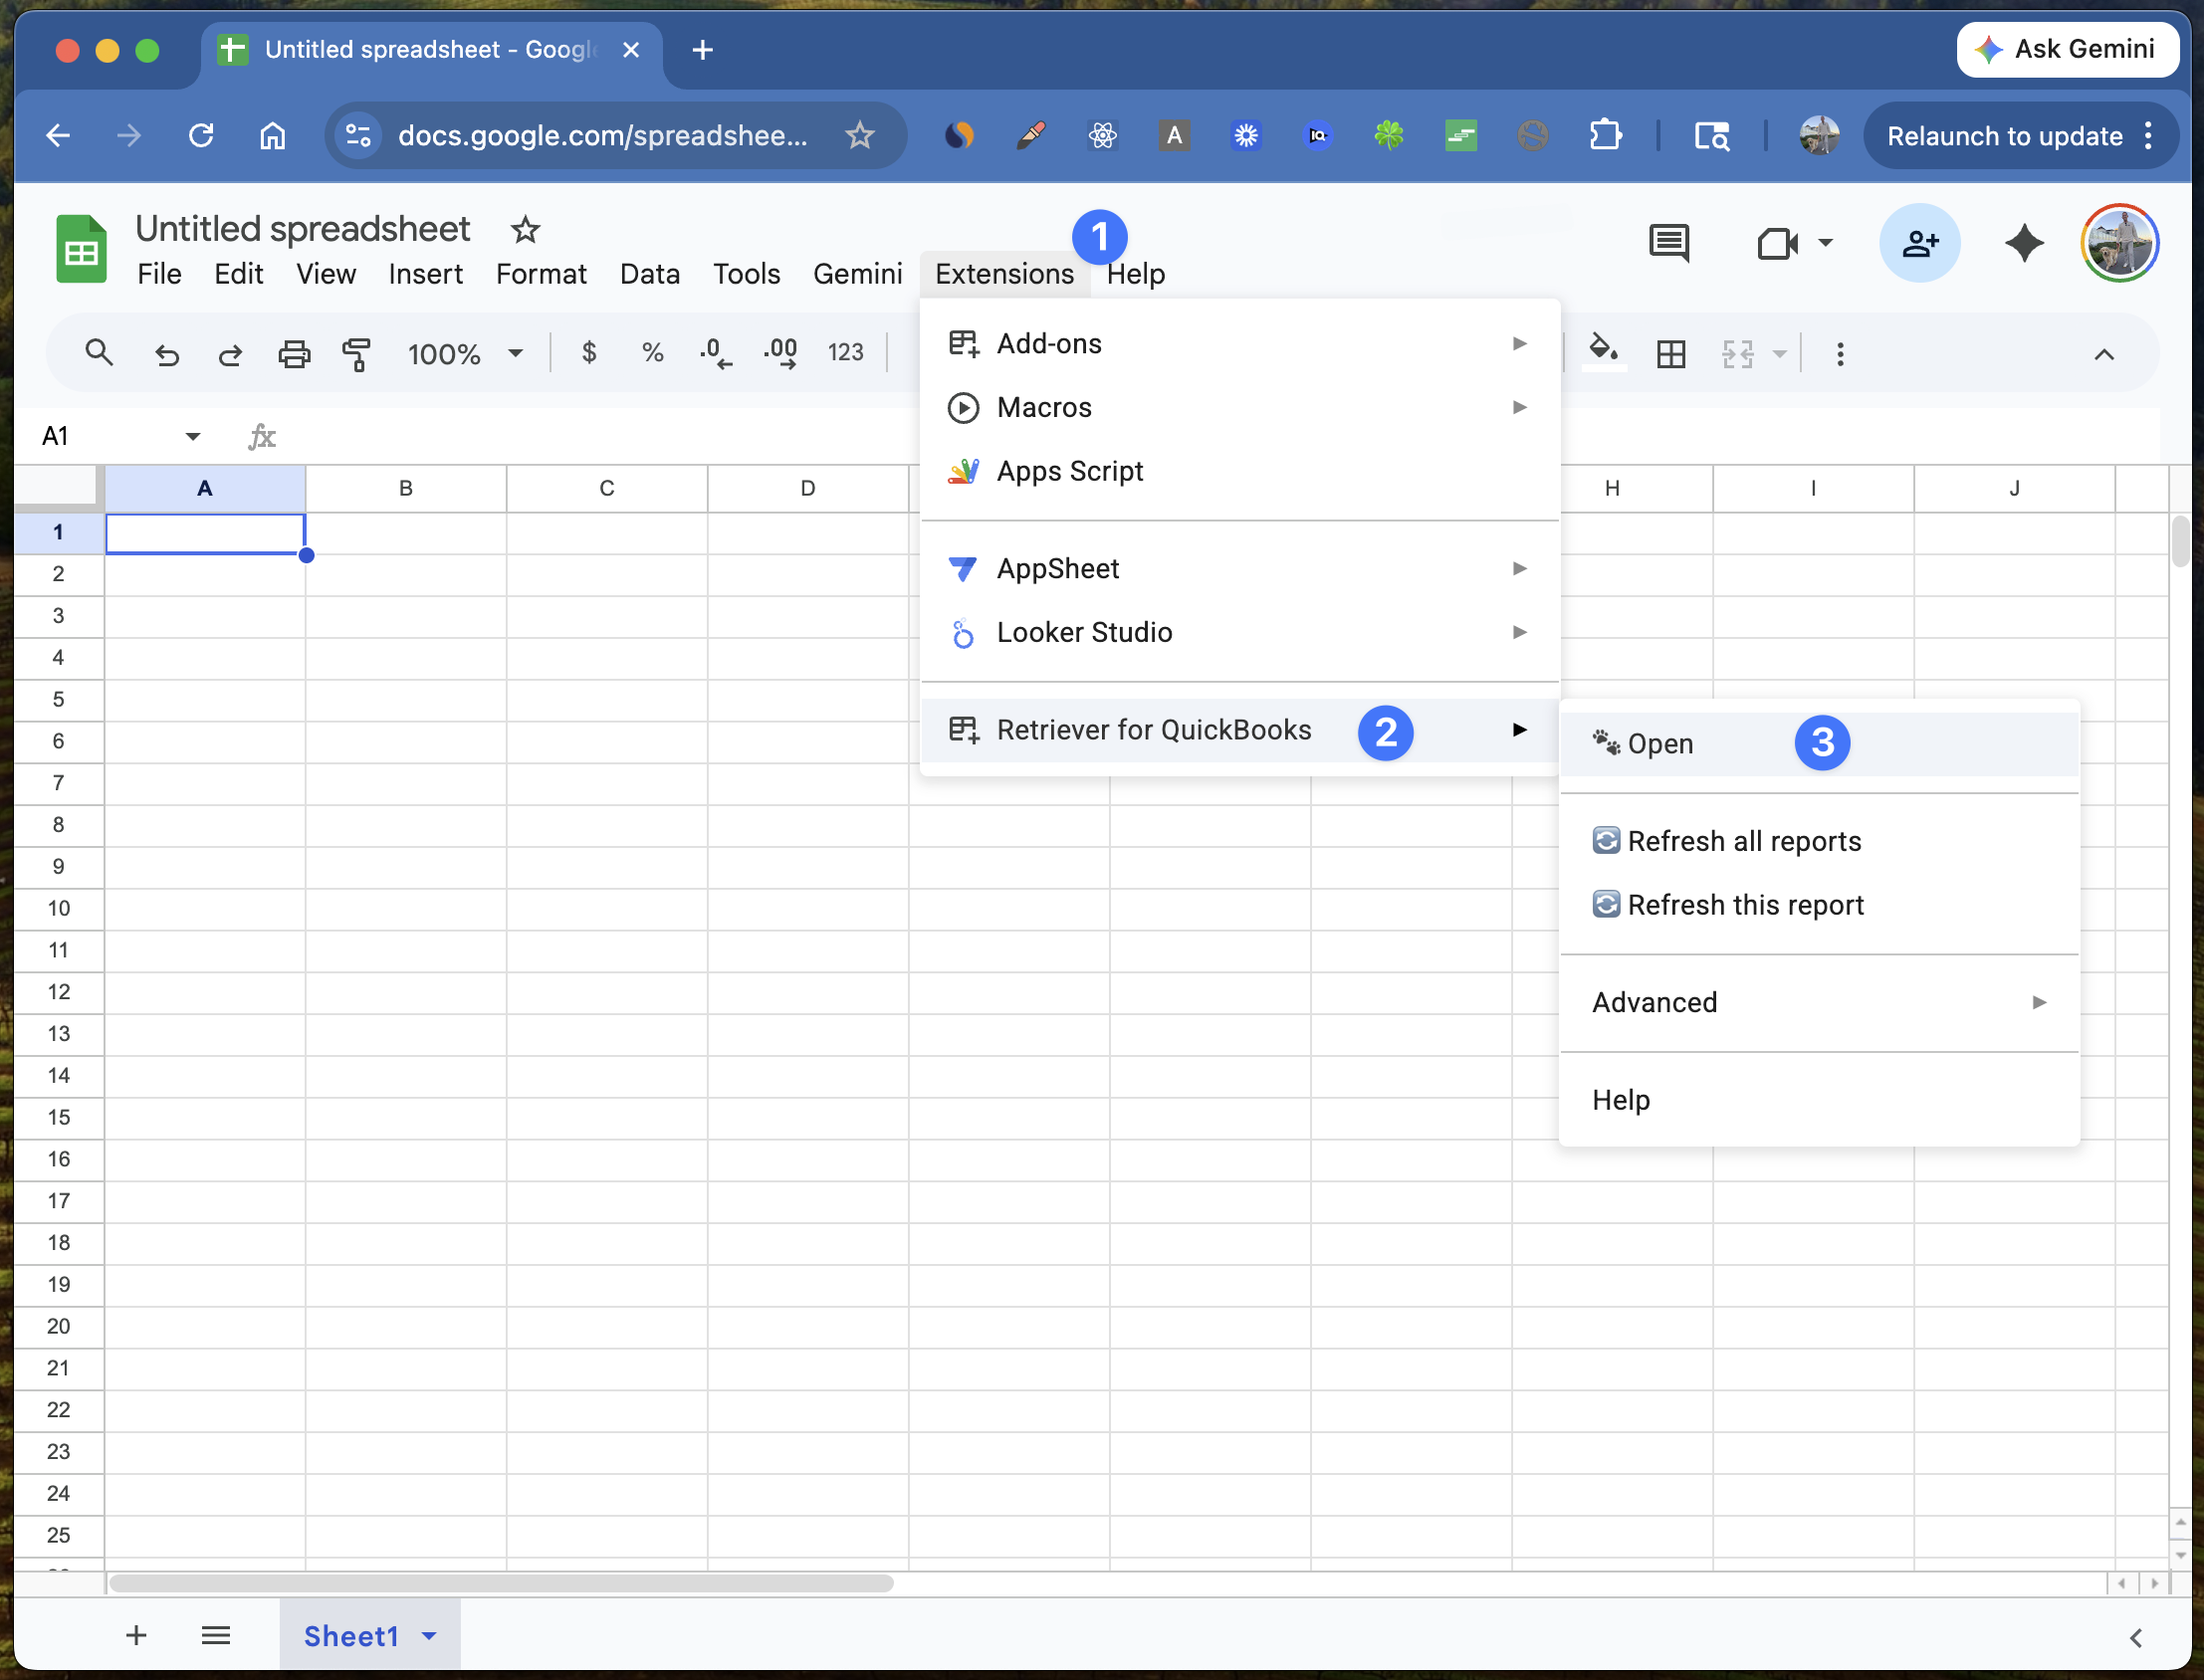This screenshot has width=2204, height=1680.
Task: Open the Gemini menu
Action: (x=857, y=274)
